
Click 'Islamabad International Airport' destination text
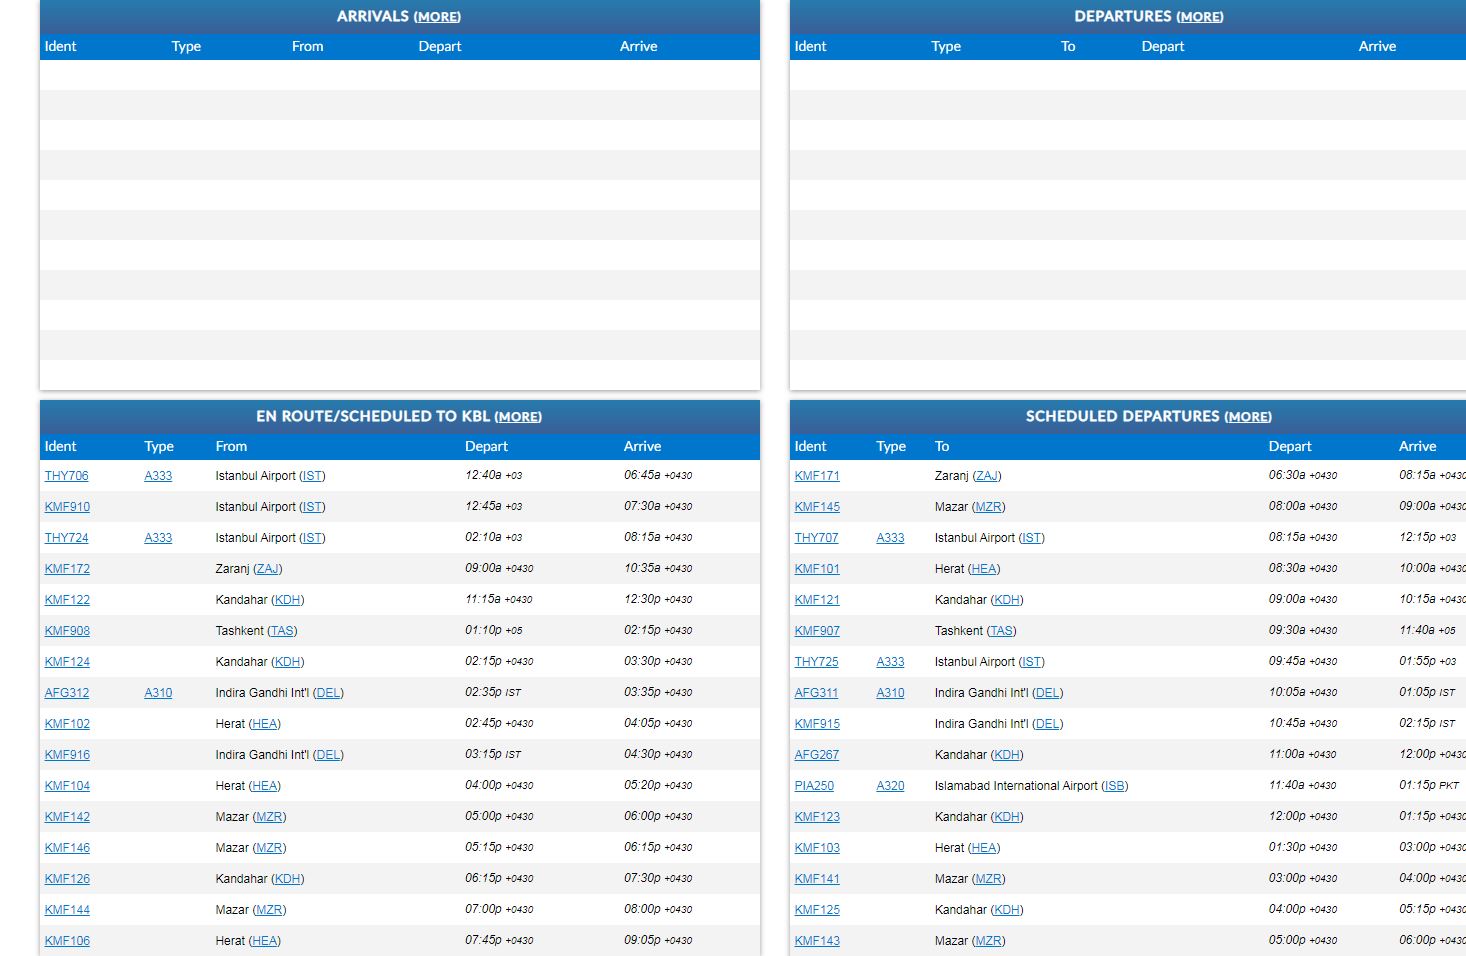click(x=1016, y=786)
